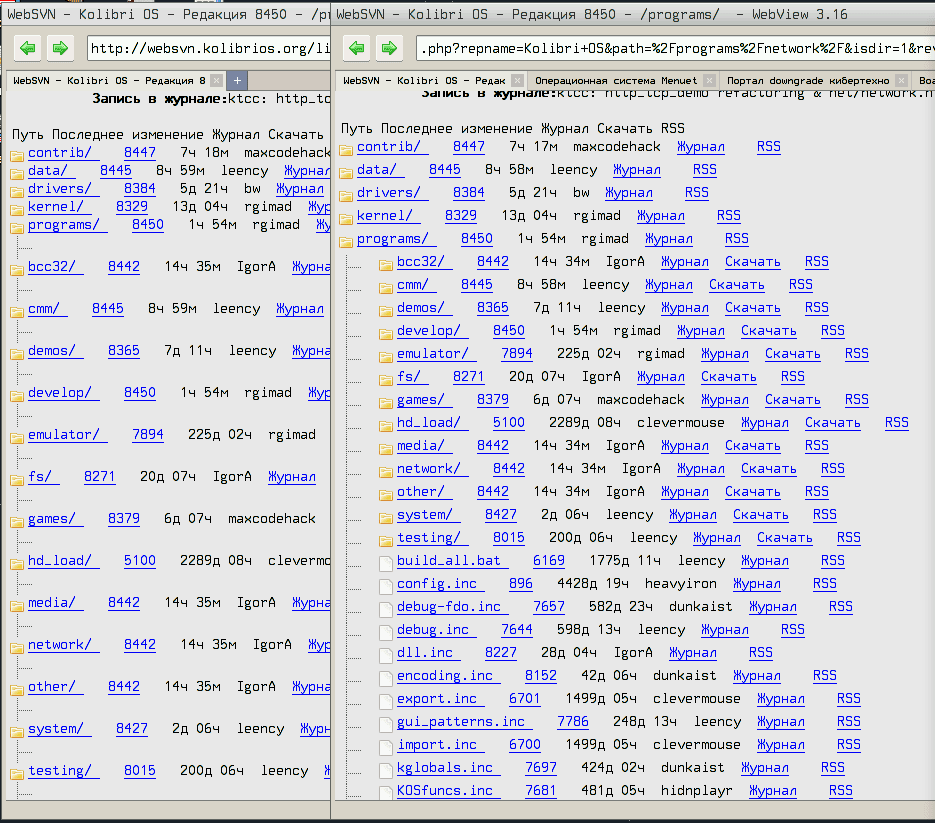Click the file icon beside KOSfuncs.inc
Image resolution: width=935 pixels, height=823 pixels.
pyautogui.click(x=387, y=791)
